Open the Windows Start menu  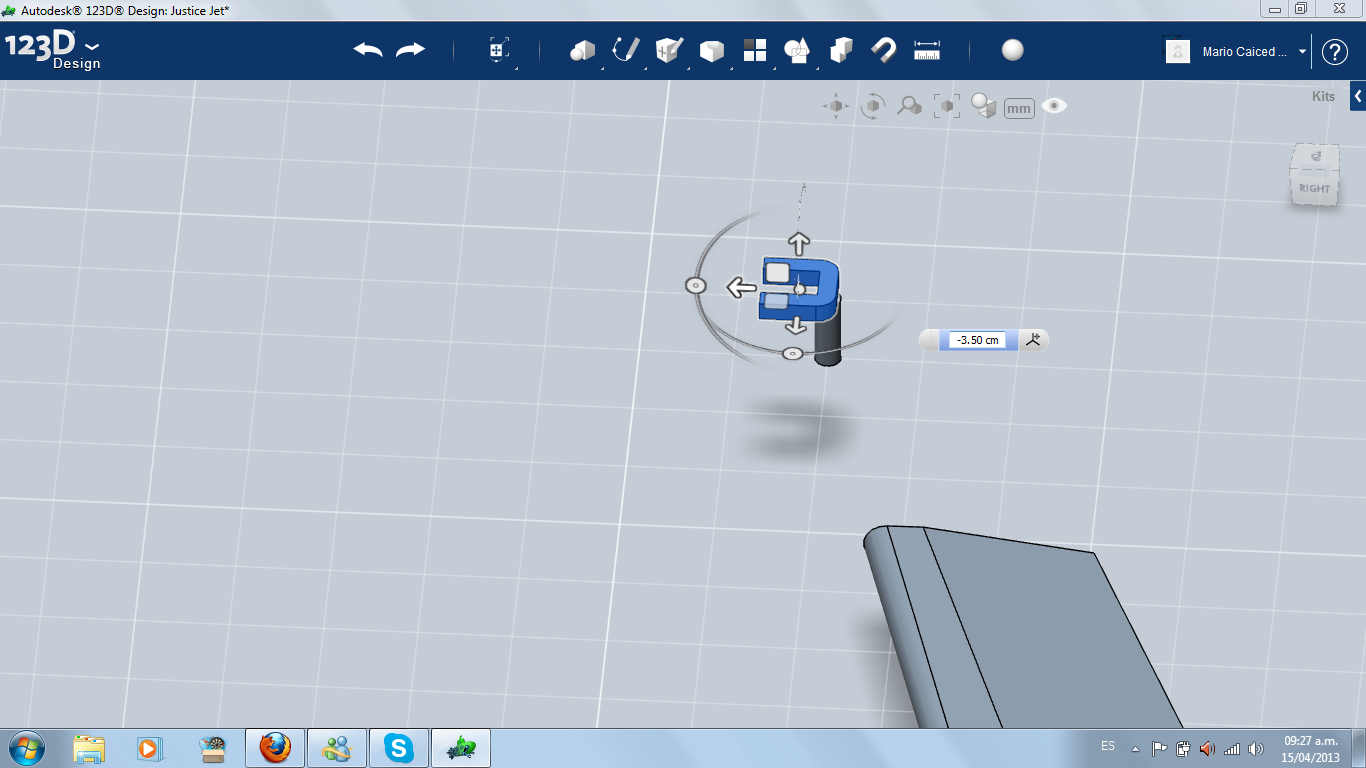tap(25, 747)
